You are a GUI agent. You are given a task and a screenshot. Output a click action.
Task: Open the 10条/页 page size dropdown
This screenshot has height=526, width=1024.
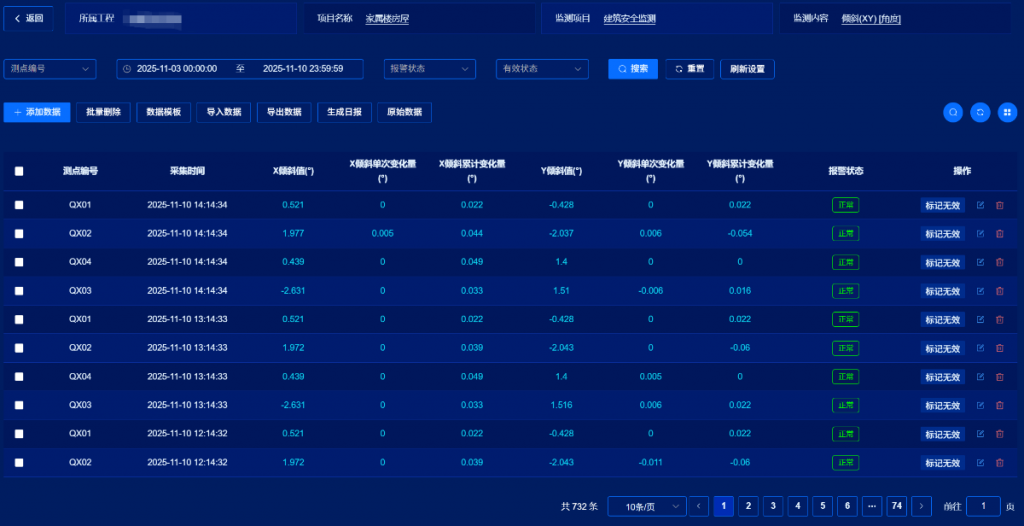[647, 506]
